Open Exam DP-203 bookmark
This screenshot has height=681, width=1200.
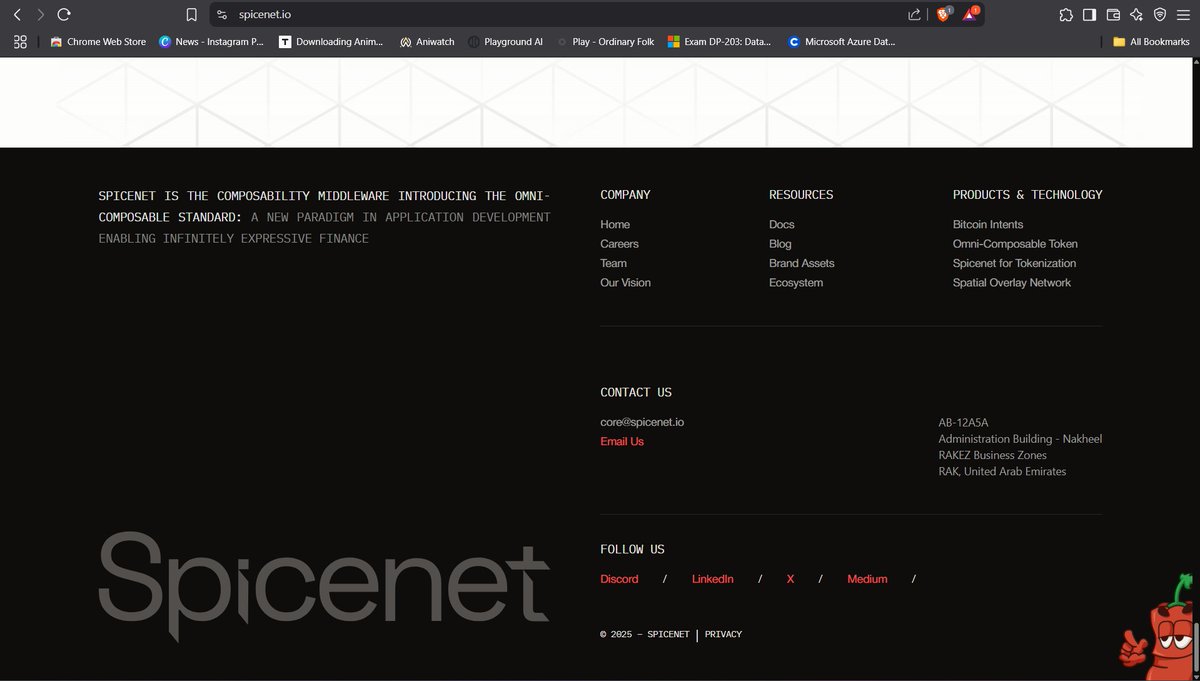point(719,42)
